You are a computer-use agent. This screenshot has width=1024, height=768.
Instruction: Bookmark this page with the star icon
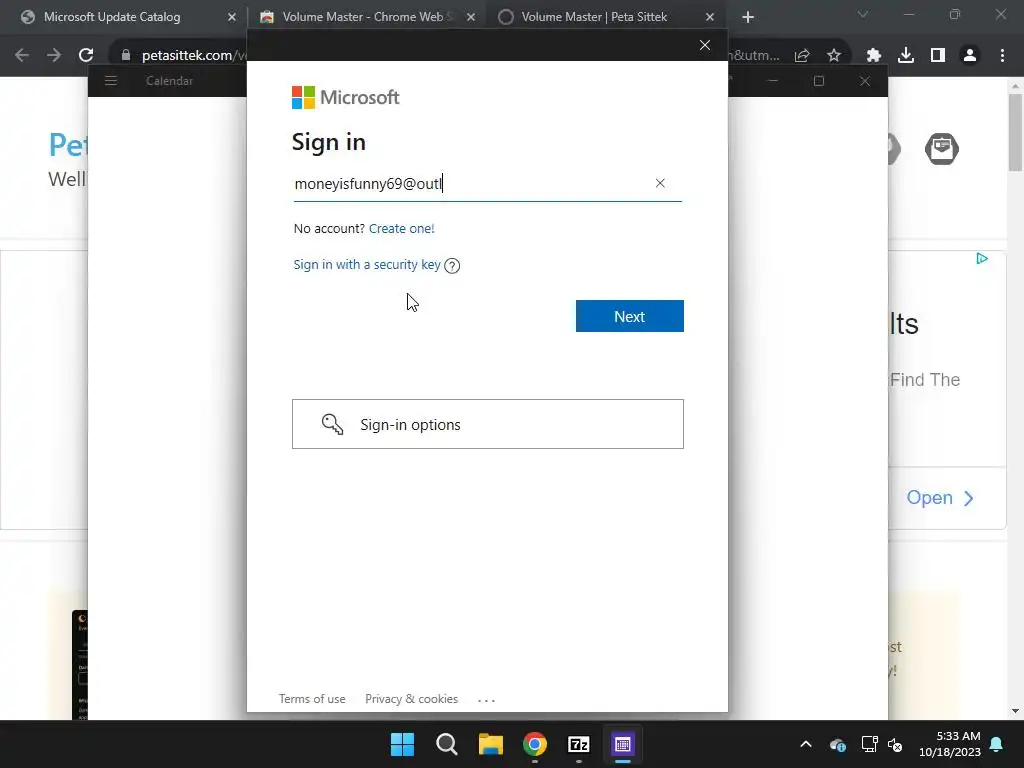pos(834,56)
